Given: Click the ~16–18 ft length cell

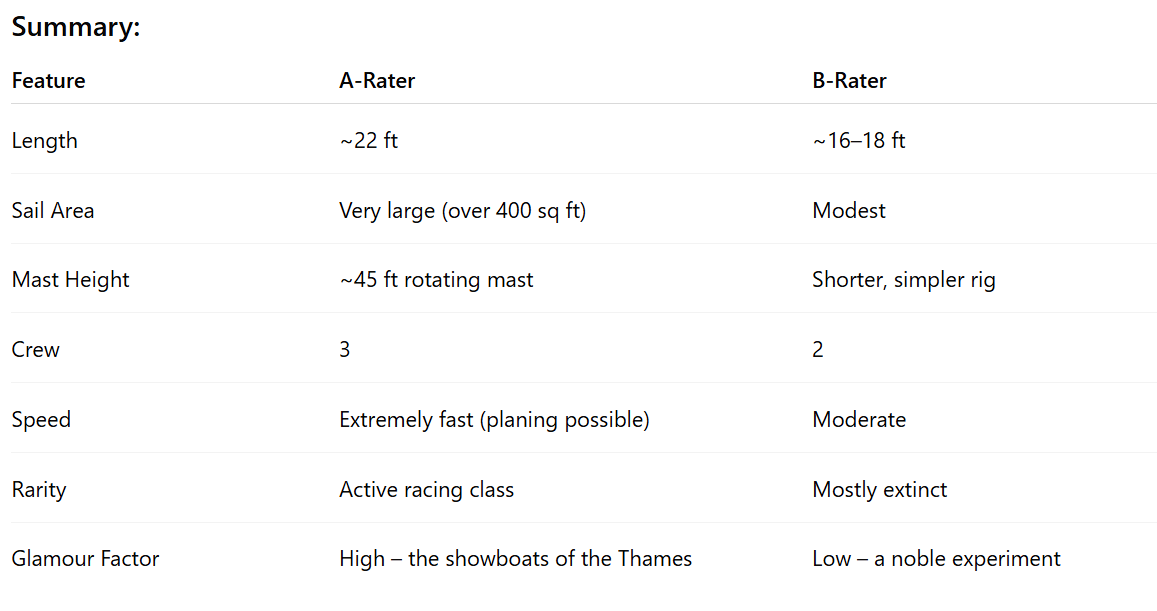Looking at the screenshot, I should (858, 141).
